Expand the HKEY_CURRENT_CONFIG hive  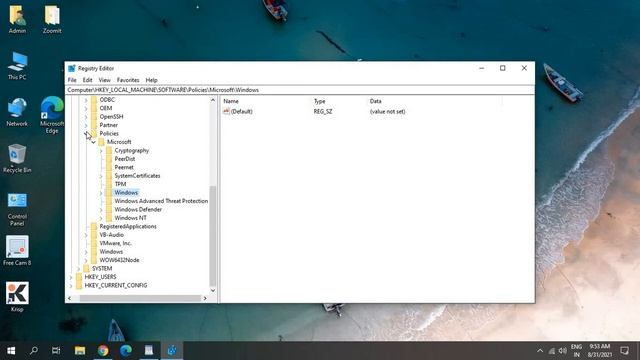click(71, 285)
